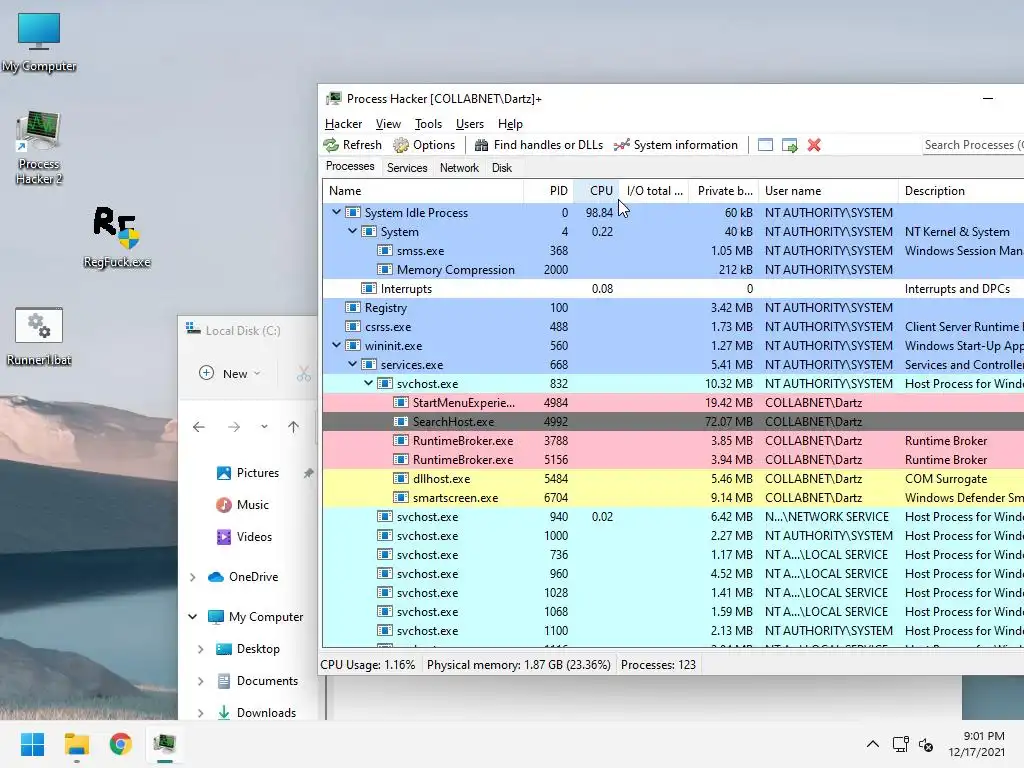Select smartscreen.exe process row
This screenshot has width=1024, height=768.
point(673,498)
